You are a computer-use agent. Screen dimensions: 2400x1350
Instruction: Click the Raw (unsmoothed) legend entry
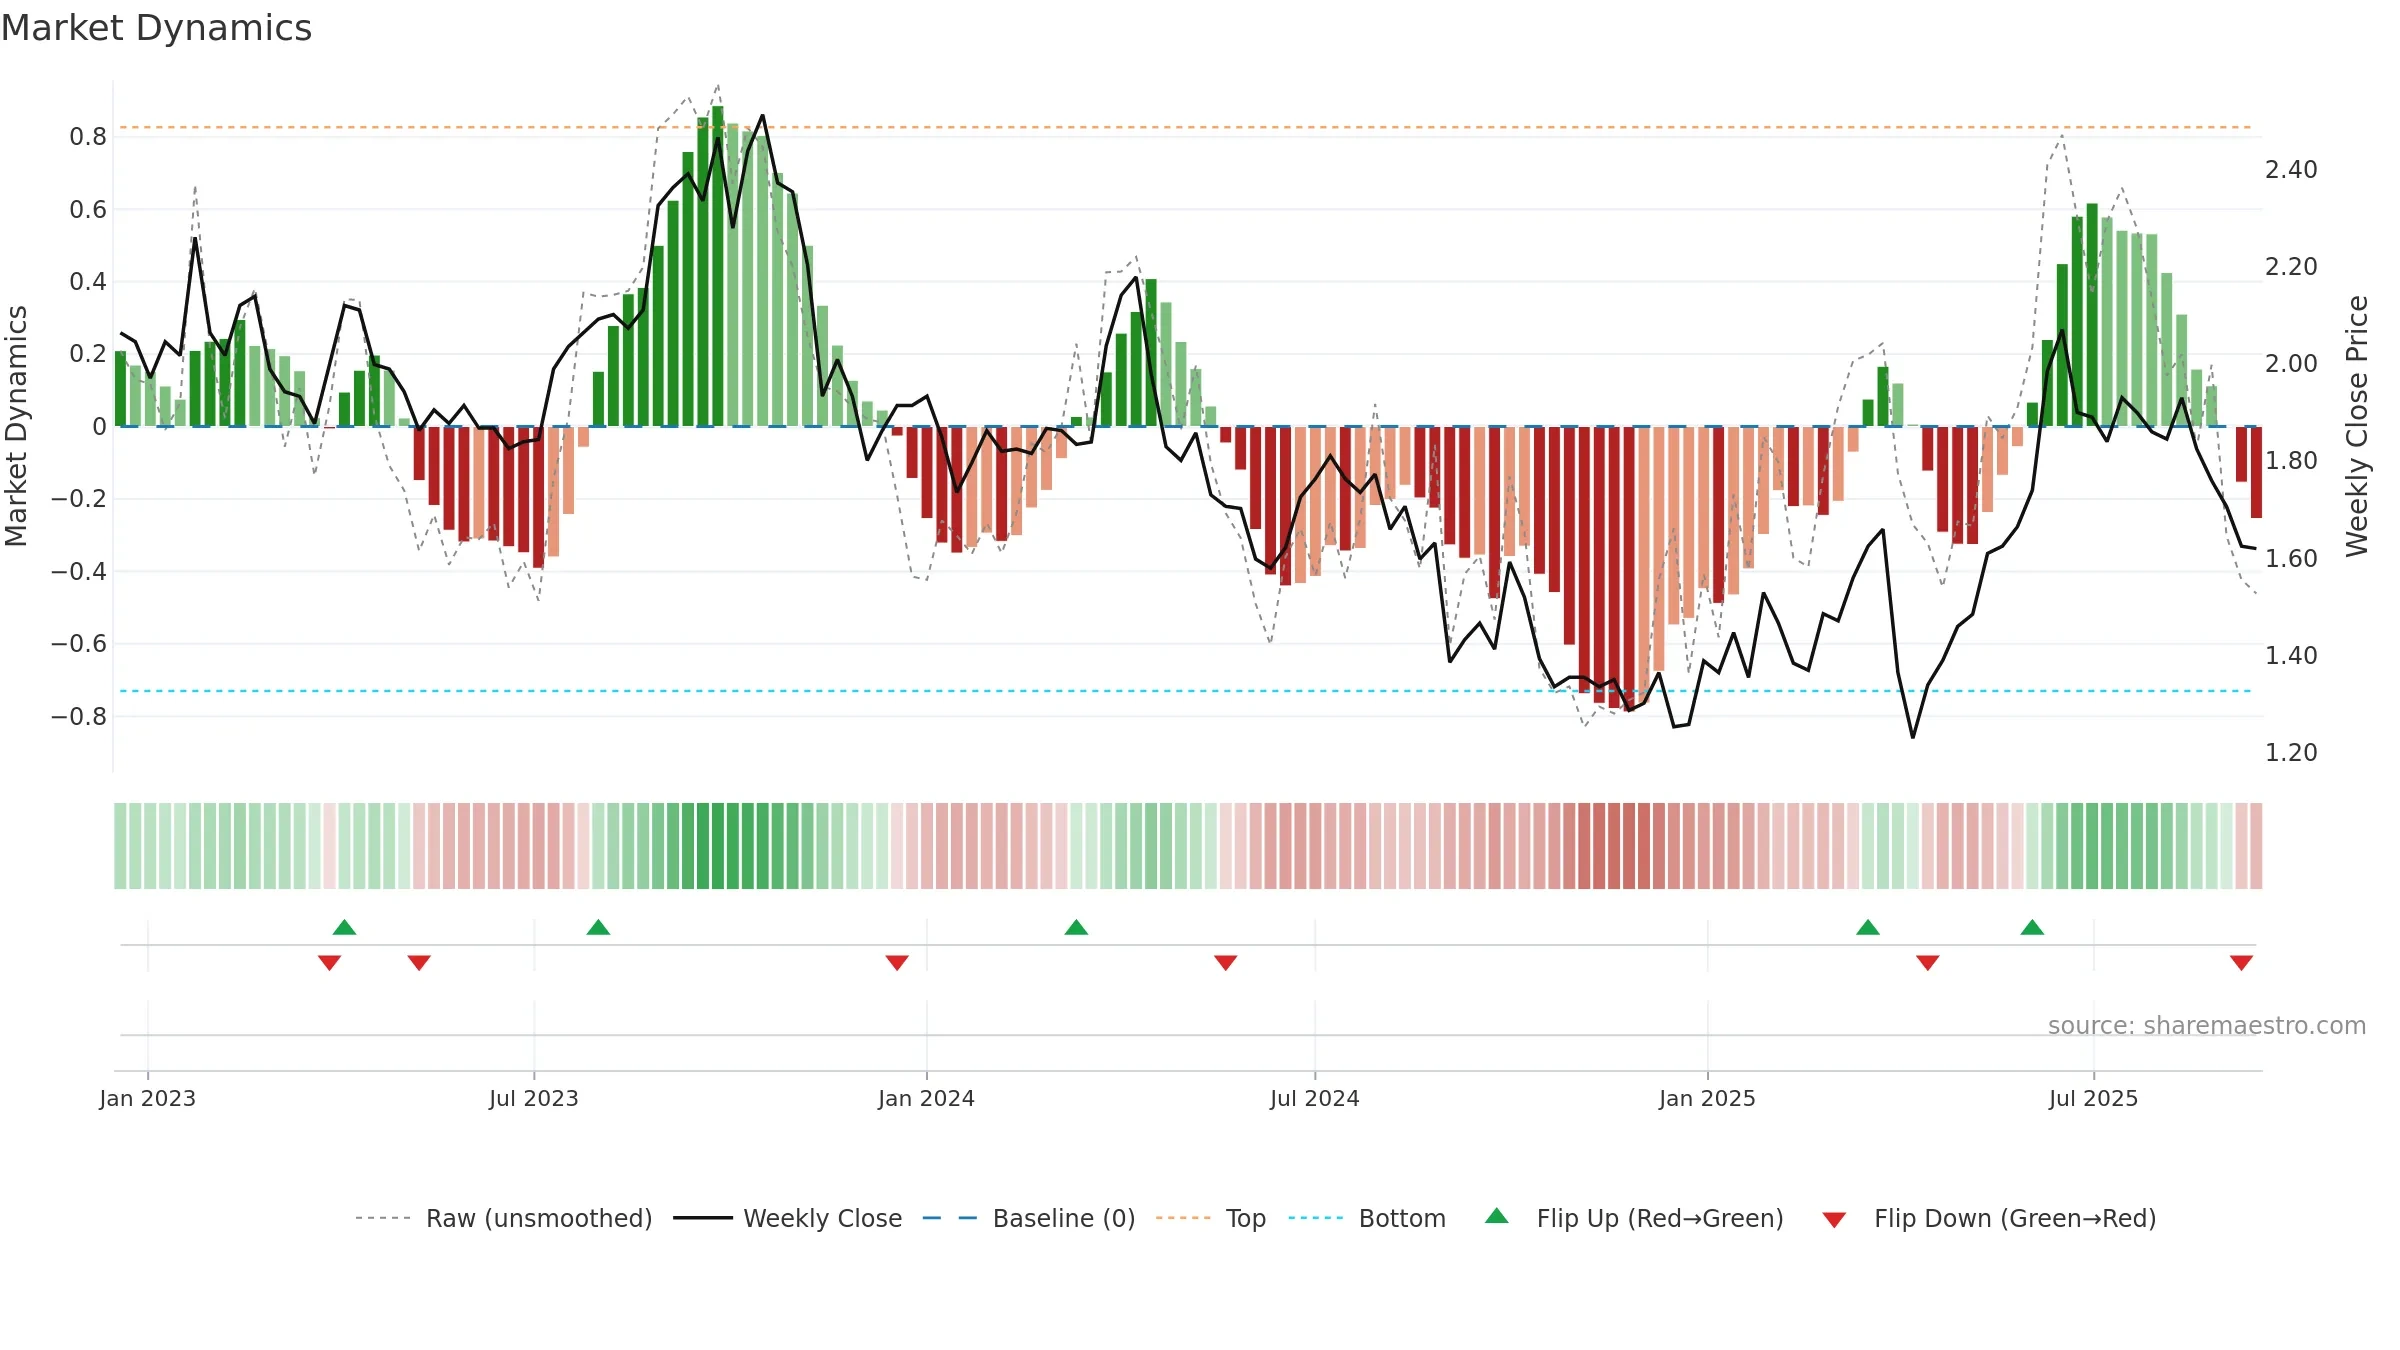point(504,1218)
